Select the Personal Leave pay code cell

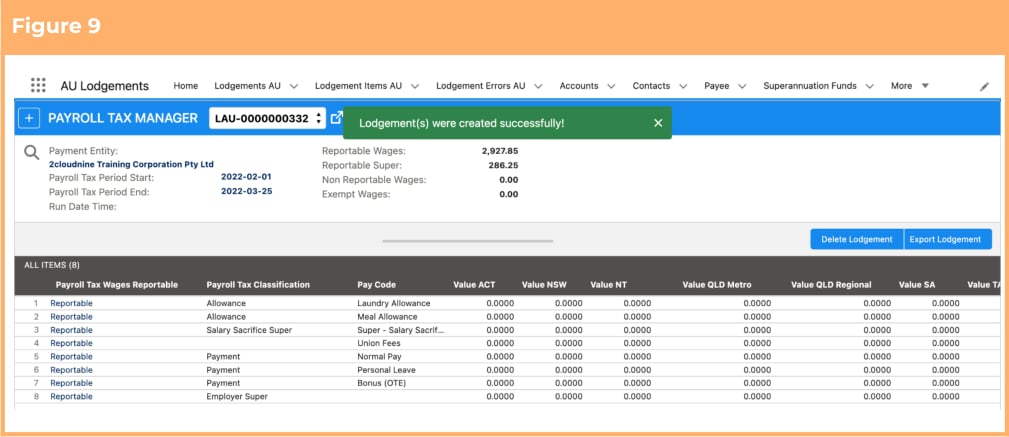pos(386,370)
